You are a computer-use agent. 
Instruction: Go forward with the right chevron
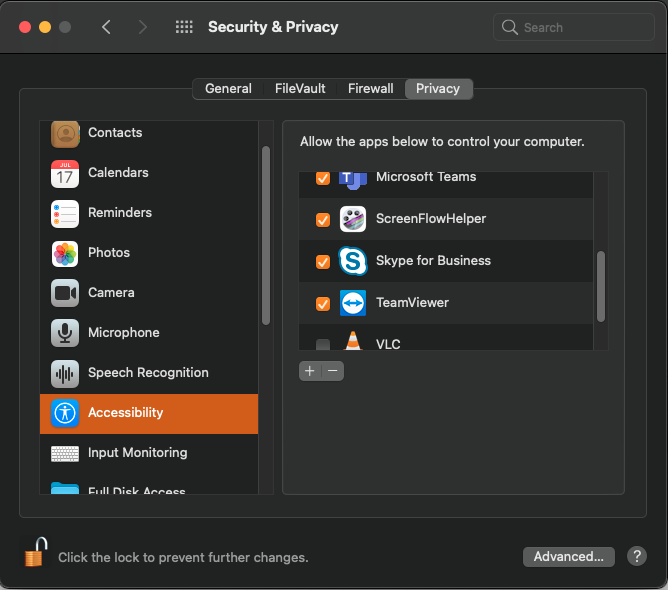point(143,27)
